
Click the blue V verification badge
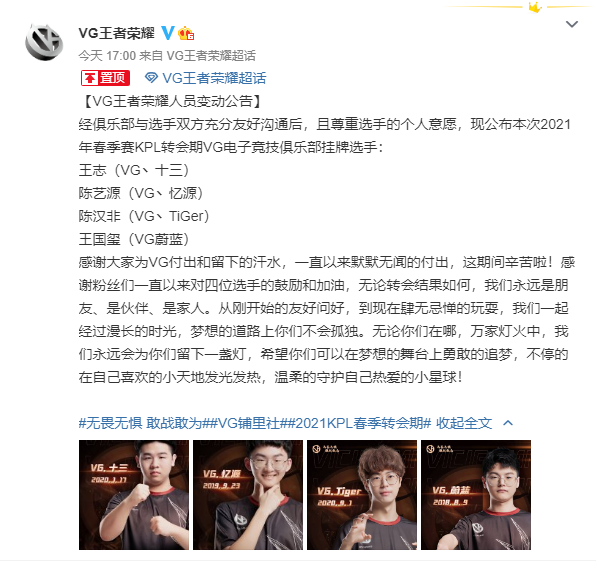point(168,33)
